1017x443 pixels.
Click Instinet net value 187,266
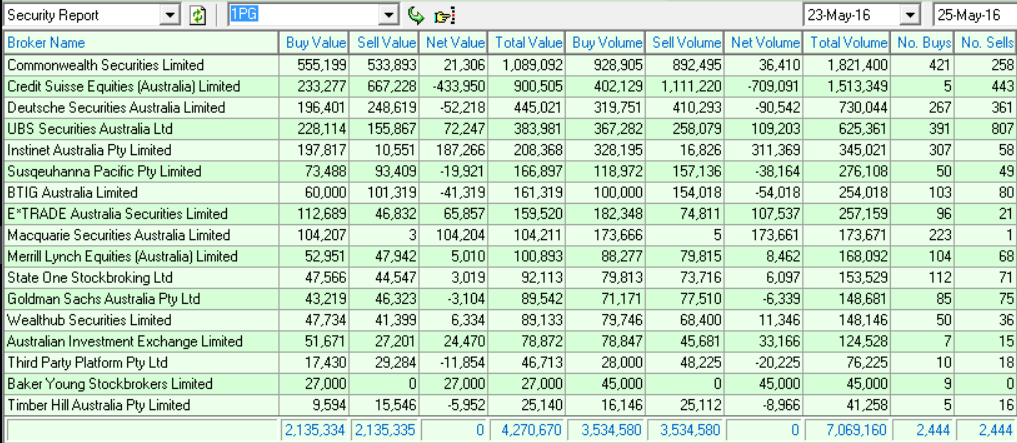coord(460,150)
